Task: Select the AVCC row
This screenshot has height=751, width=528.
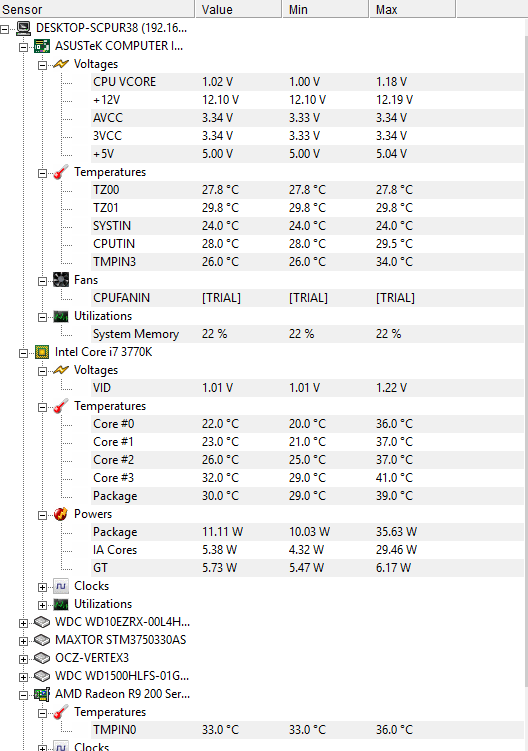Action: (x=307, y=118)
